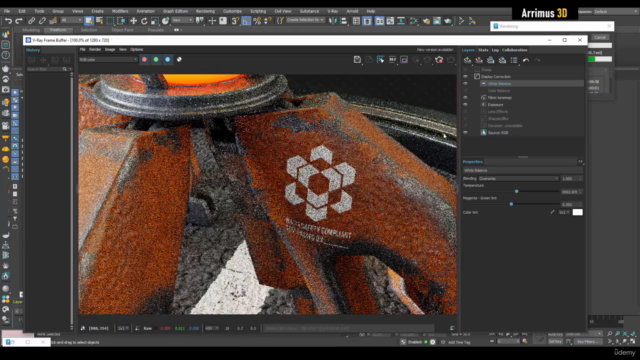The height and width of the screenshot is (360, 640).
Task: Adjust the Magenta - Green tint slider
Action: pyautogui.click(x=511, y=204)
